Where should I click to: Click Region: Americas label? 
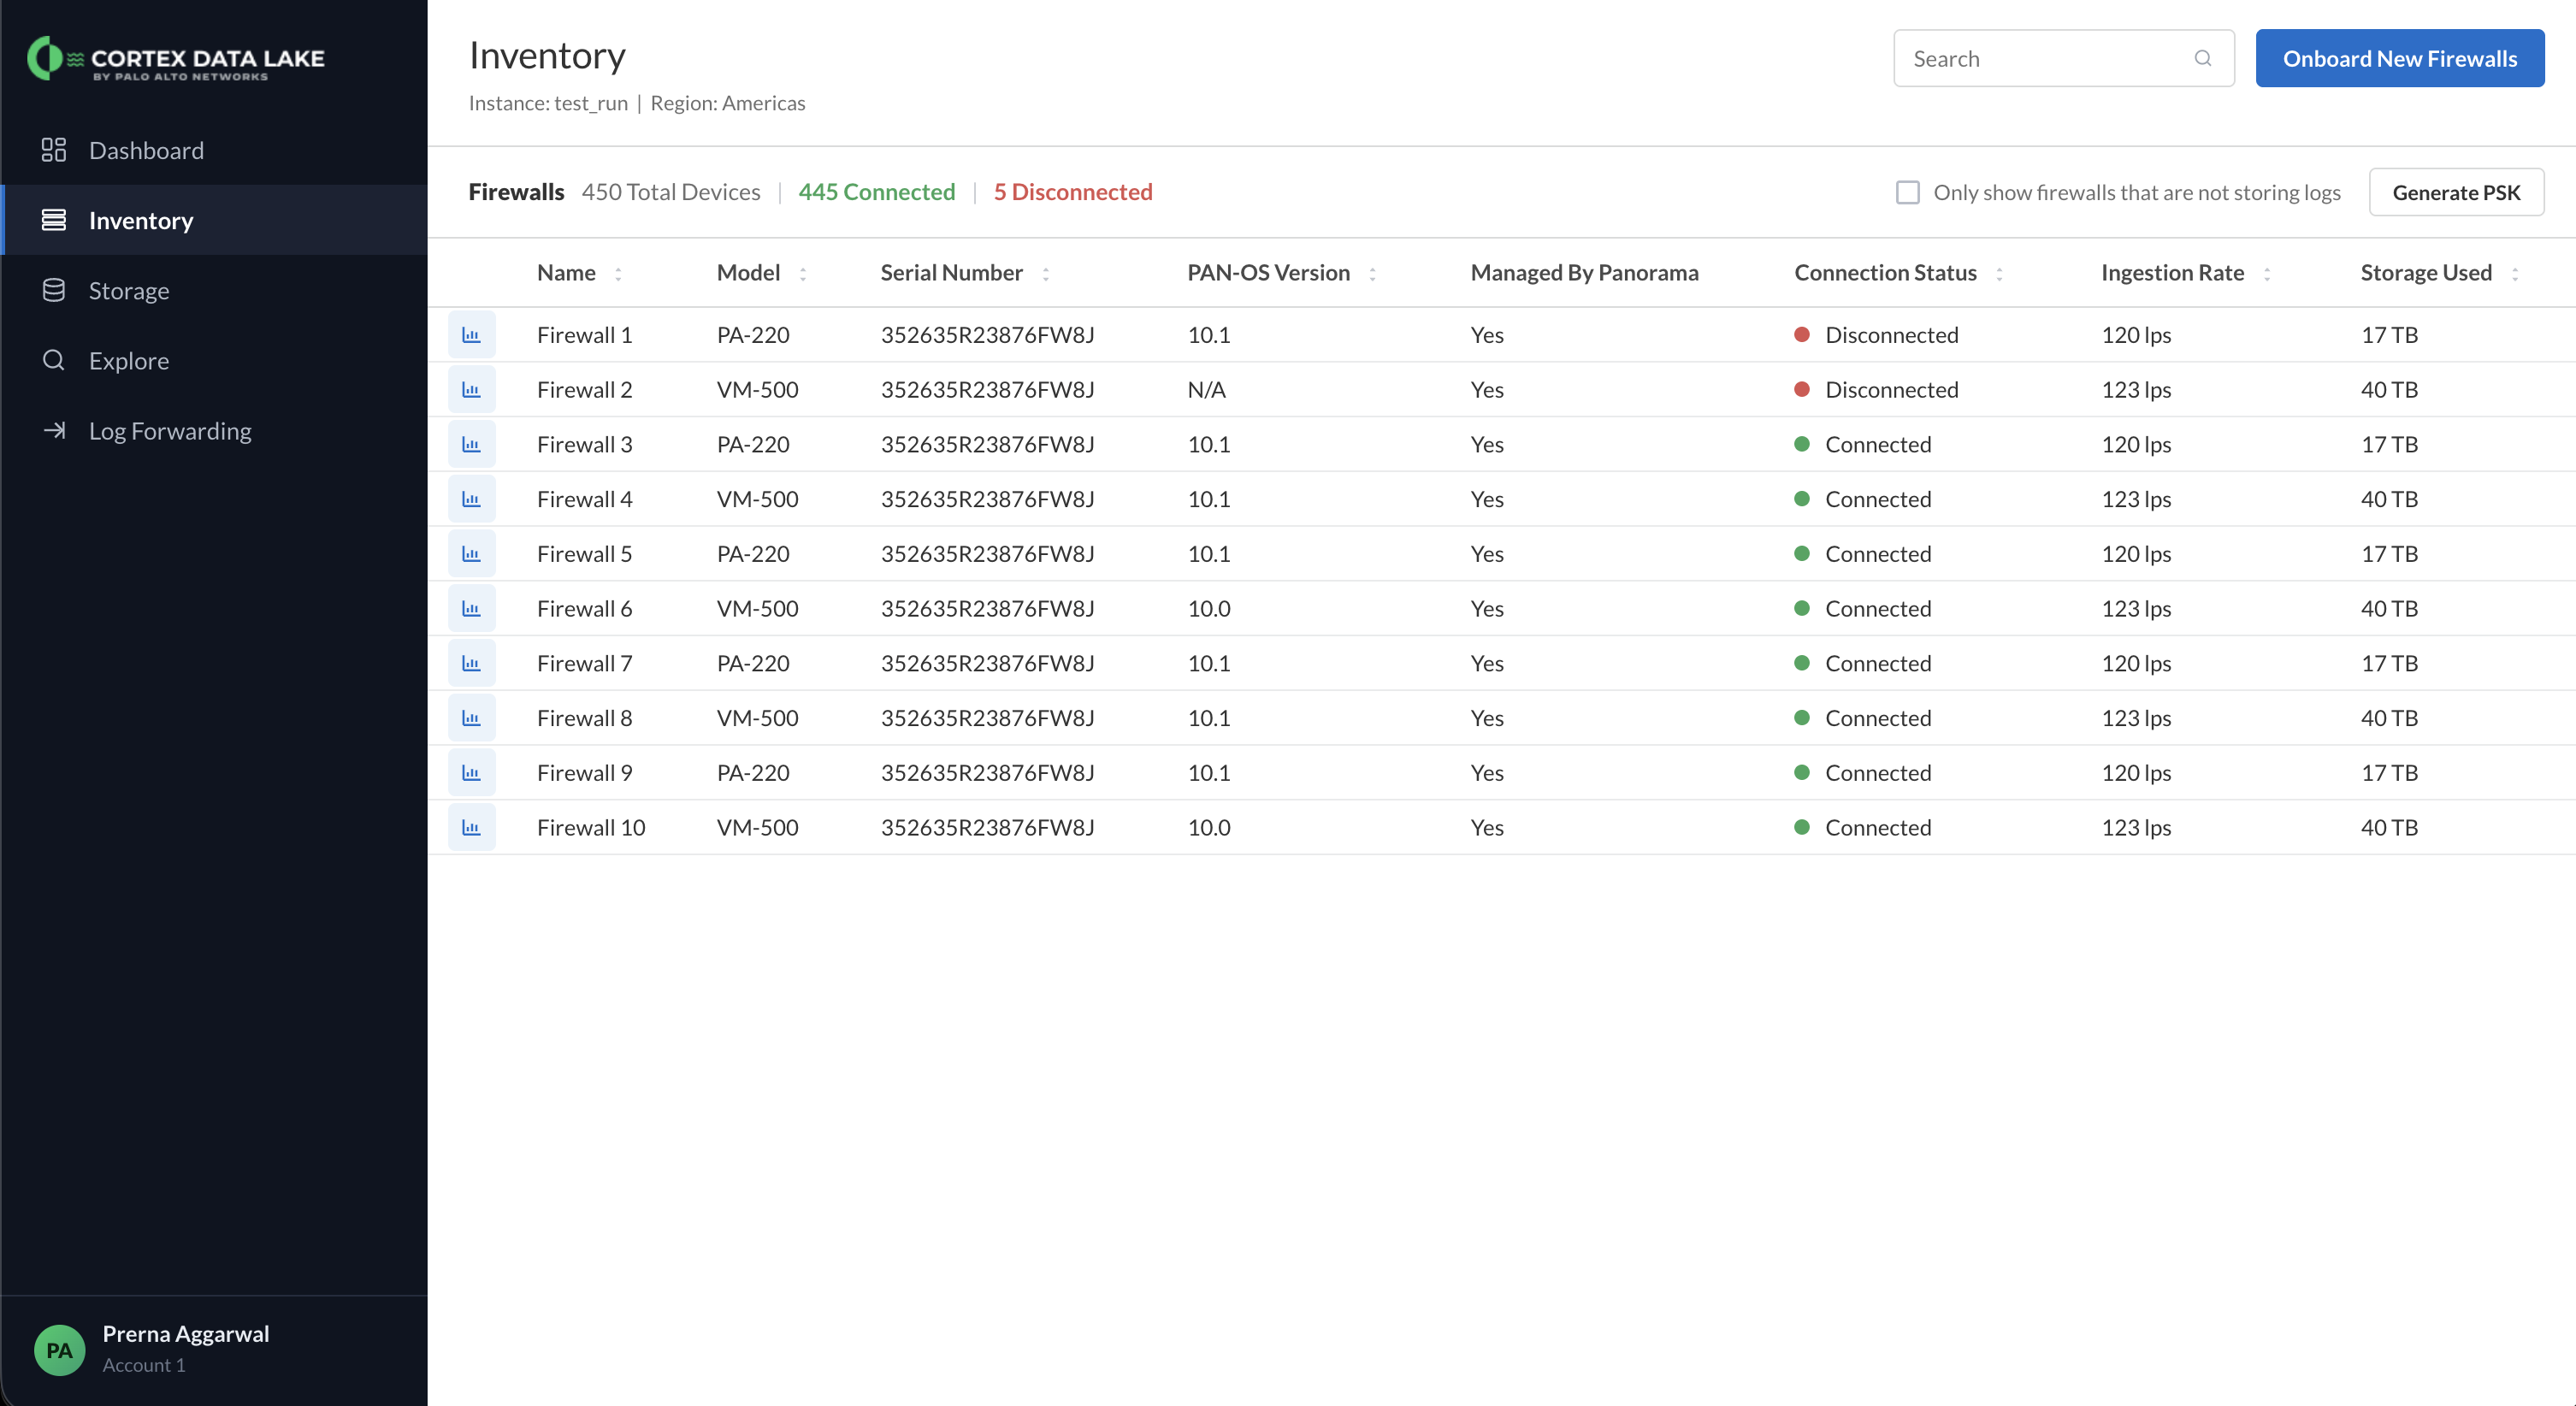point(728,103)
